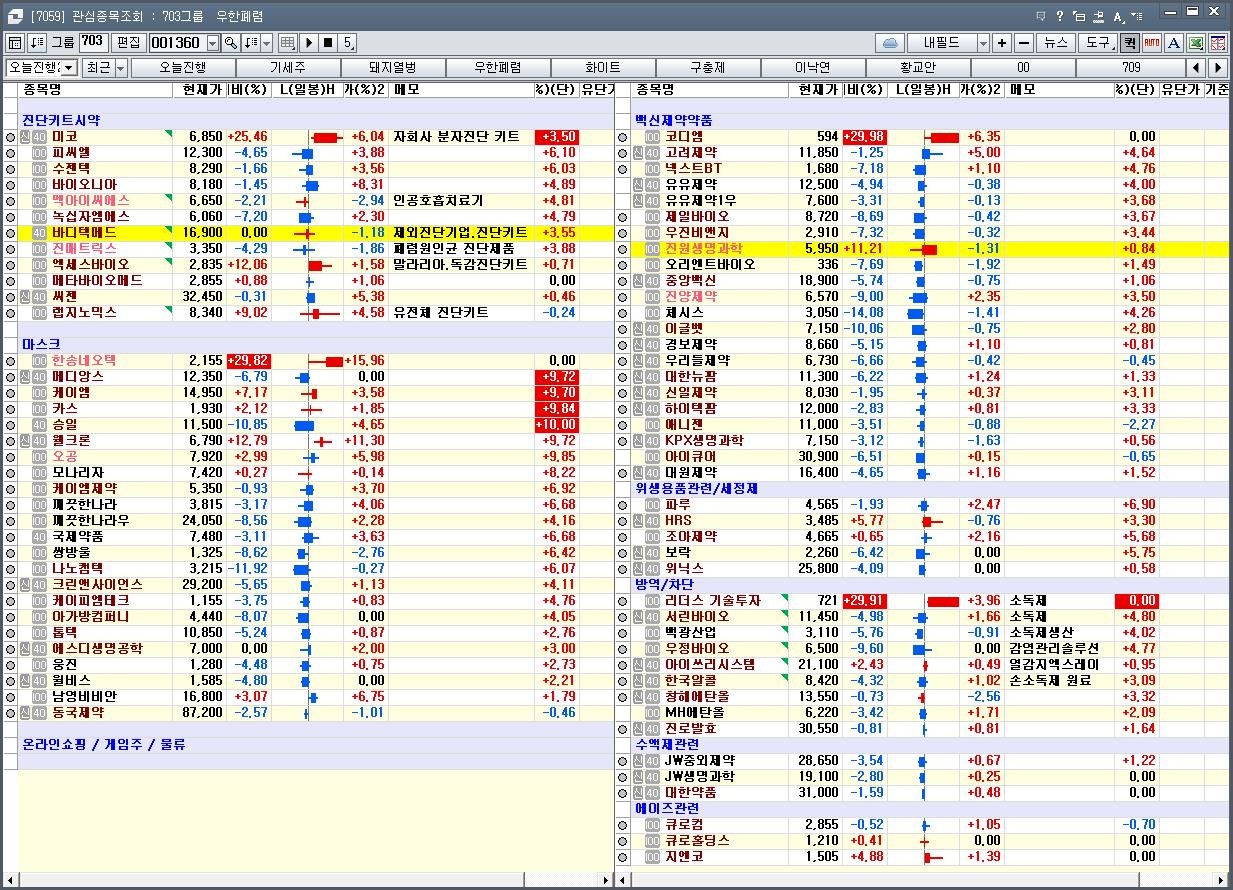Stop auto-rotation with the stop icon
This screenshot has height=890, width=1233.
pyautogui.click(x=328, y=43)
